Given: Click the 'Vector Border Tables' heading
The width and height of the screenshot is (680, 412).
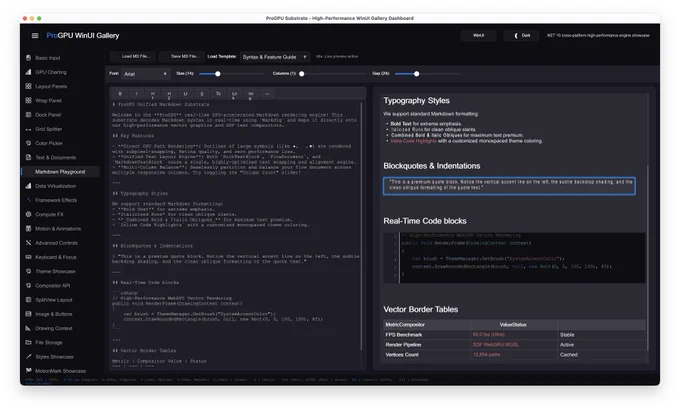Looking at the screenshot, I should click(421, 310).
